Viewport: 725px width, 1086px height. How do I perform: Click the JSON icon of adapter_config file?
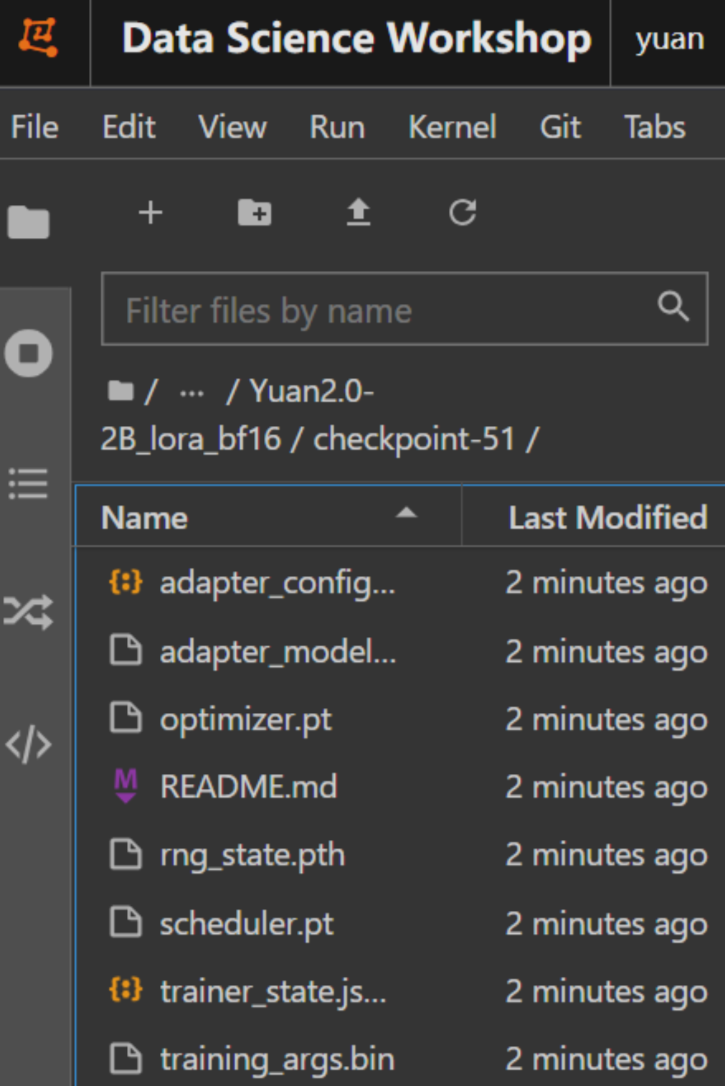(x=126, y=582)
